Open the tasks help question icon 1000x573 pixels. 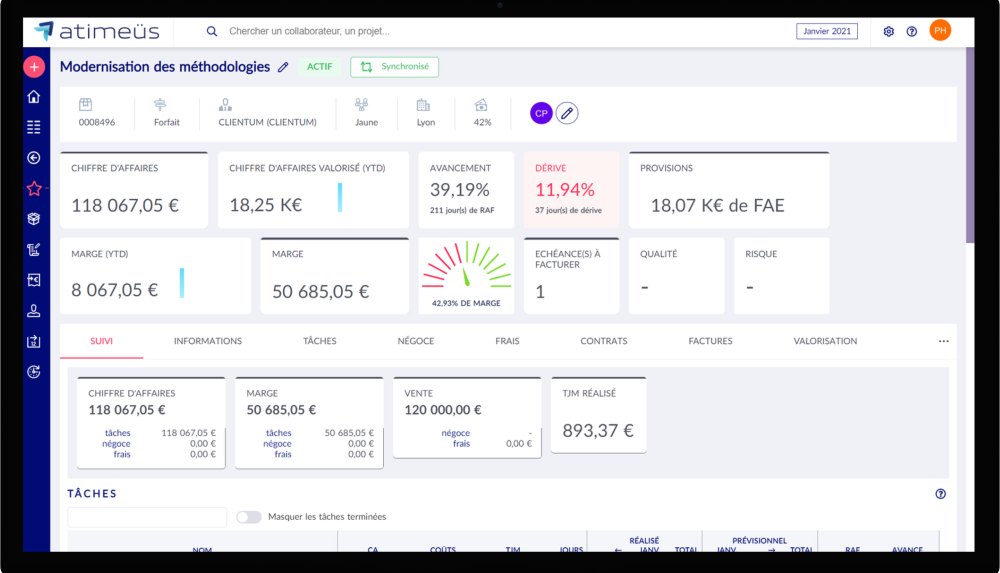(x=941, y=494)
